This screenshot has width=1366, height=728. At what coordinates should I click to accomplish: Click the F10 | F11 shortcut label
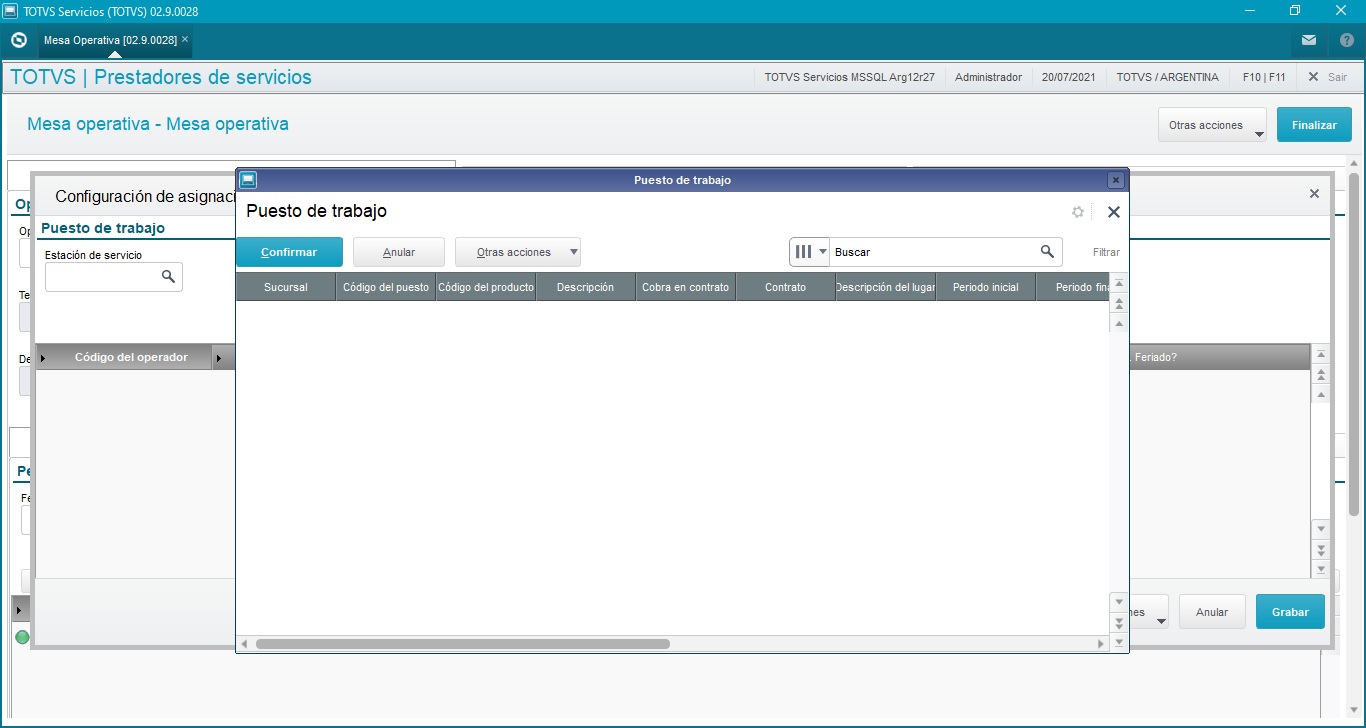[x=1264, y=77]
